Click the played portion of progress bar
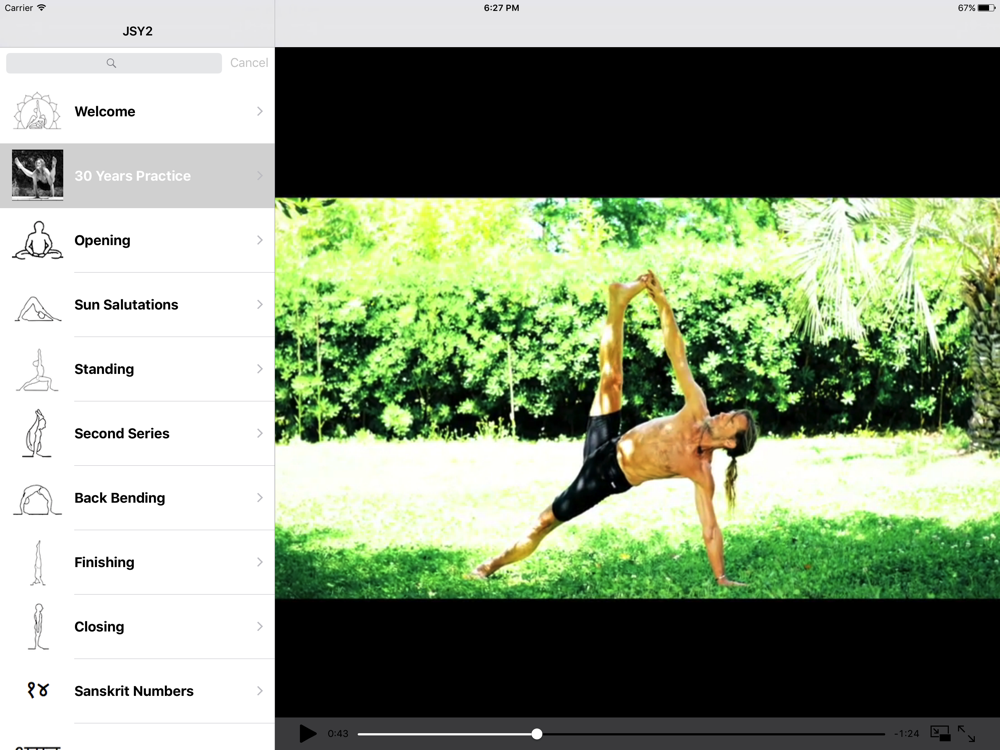1000x750 pixels. (x=445, y=734)
